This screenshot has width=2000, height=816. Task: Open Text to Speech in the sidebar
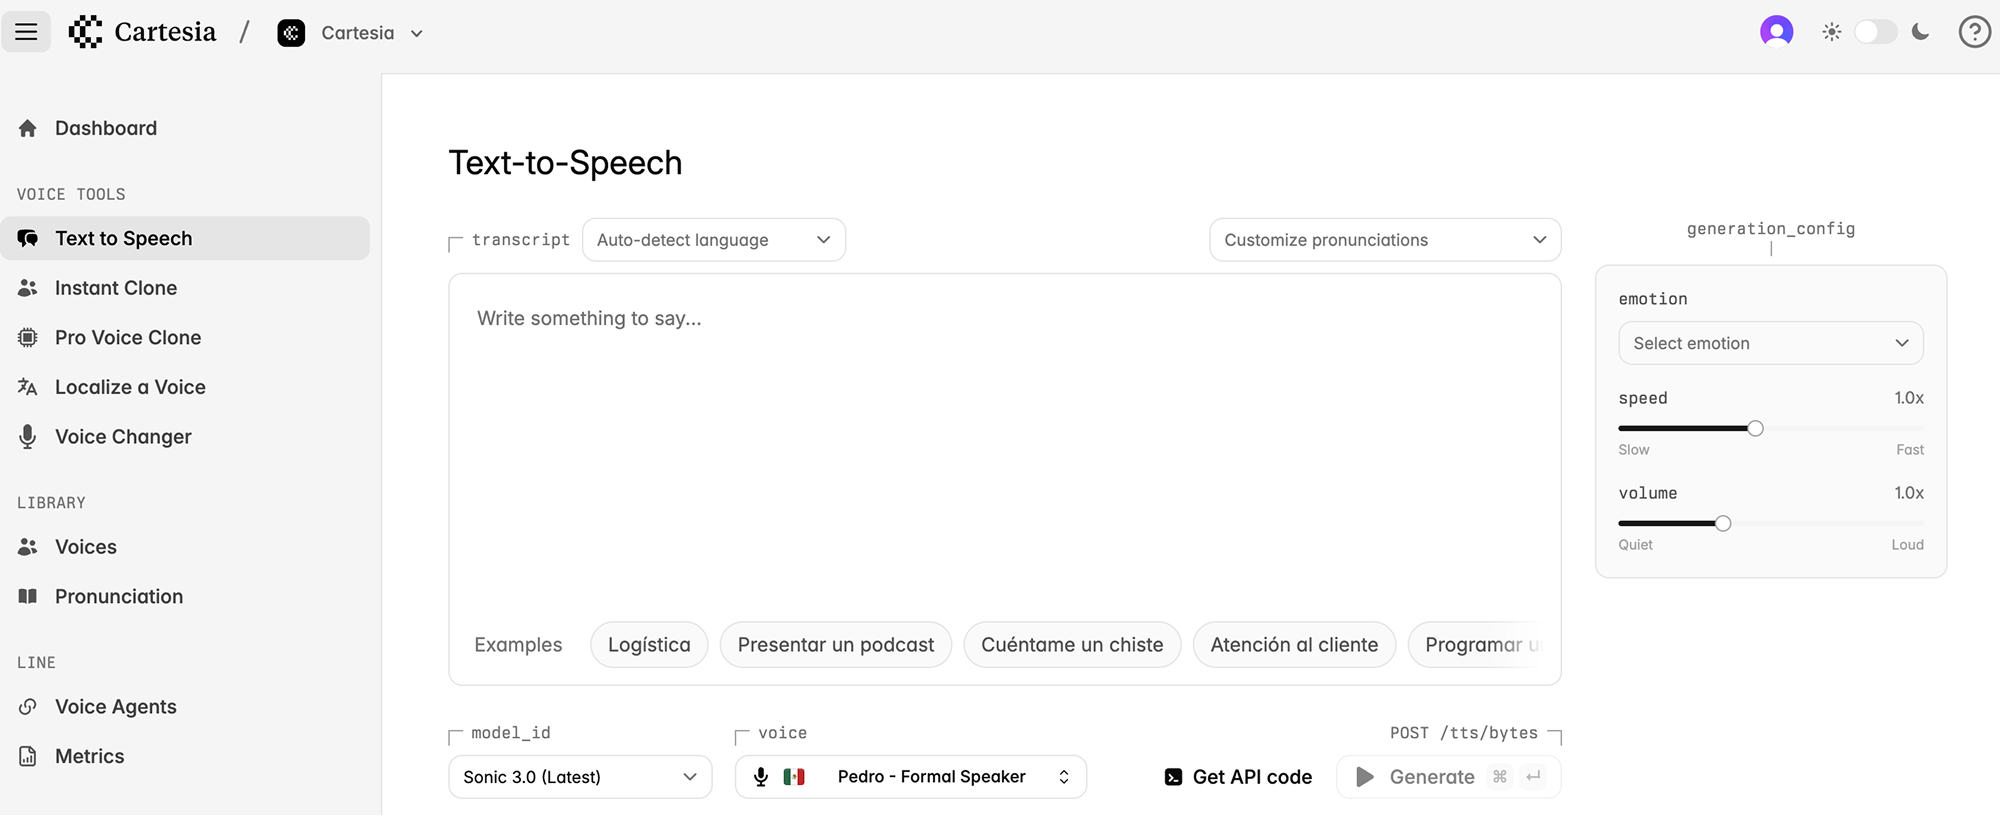(185, 238)
